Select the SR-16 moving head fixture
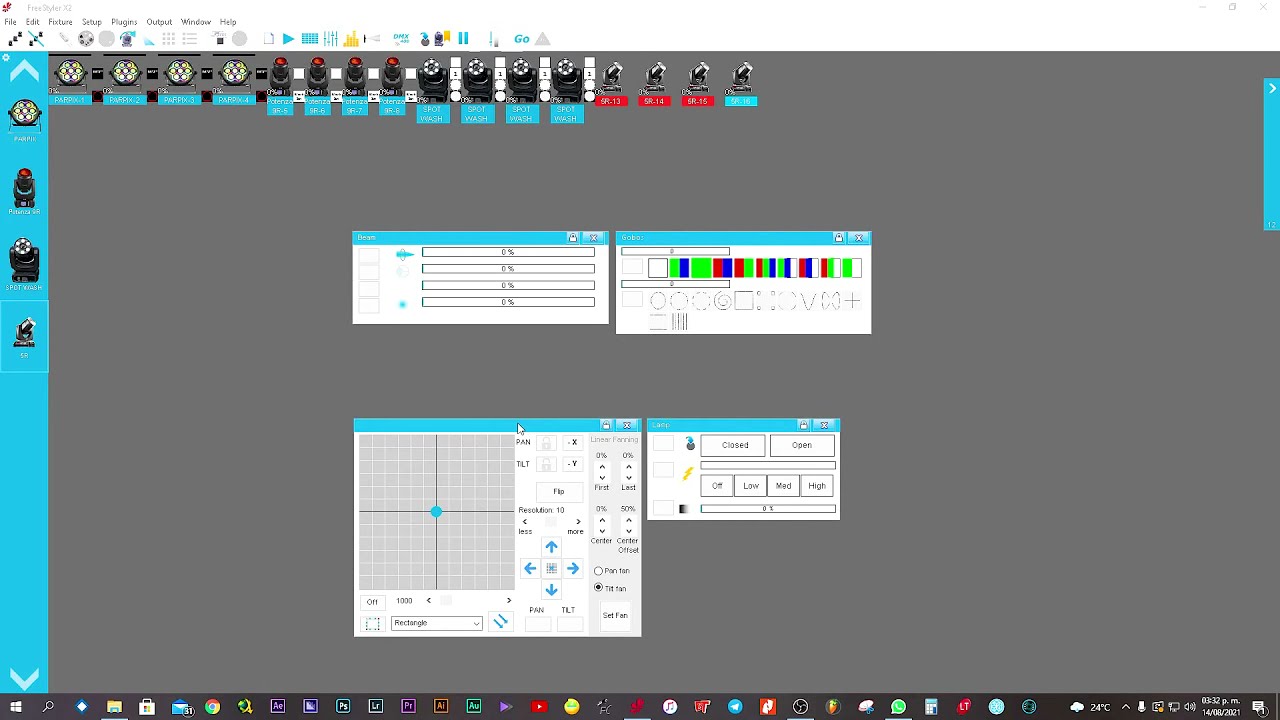 [741, 84]
